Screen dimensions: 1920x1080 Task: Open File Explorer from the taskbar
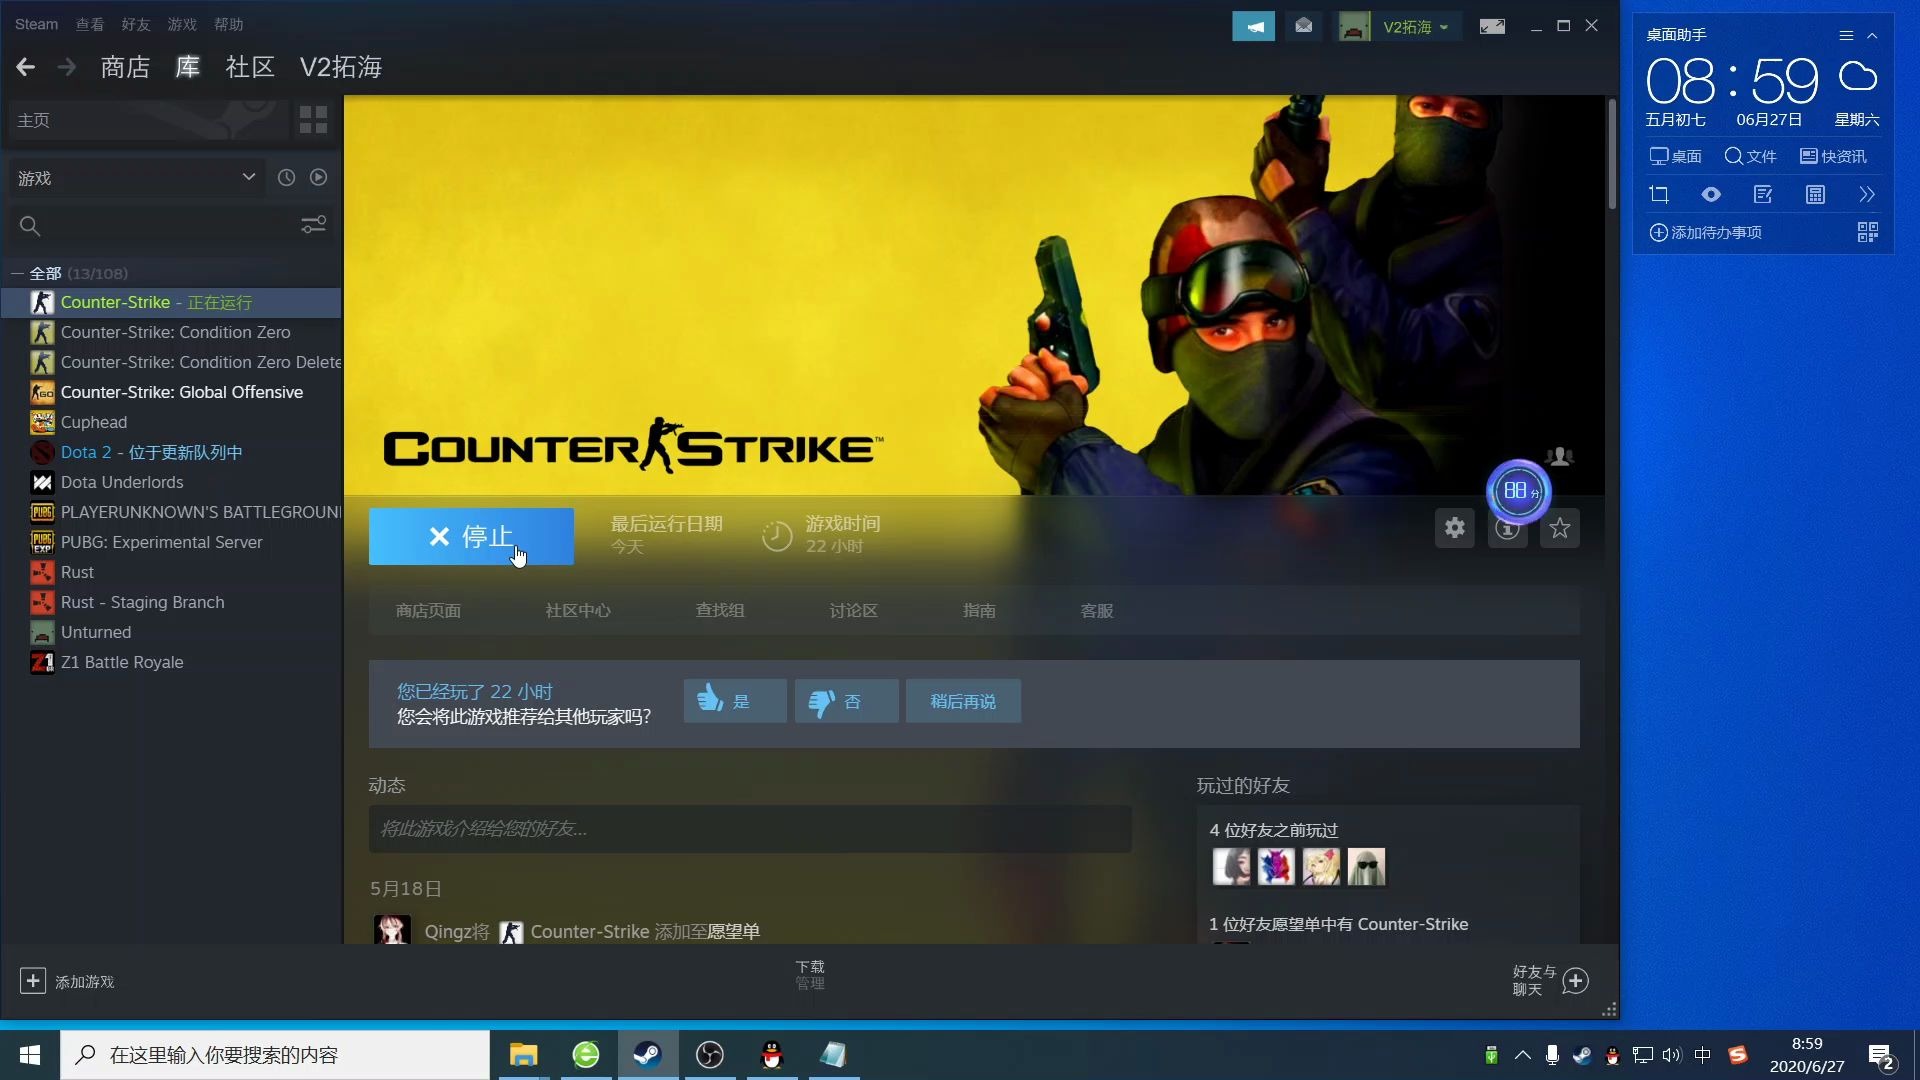point(523,1054)
